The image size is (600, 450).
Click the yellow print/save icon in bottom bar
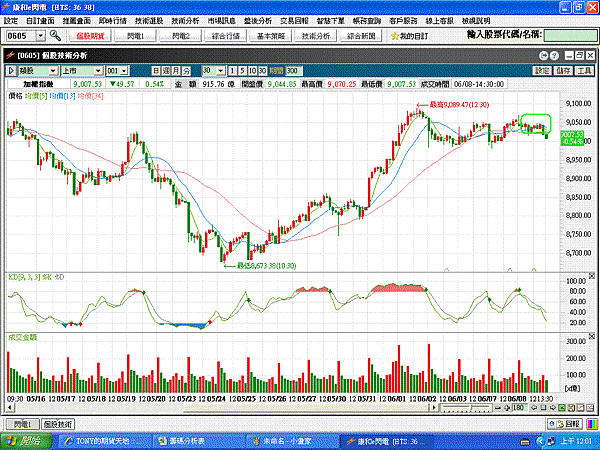point(571,408)
